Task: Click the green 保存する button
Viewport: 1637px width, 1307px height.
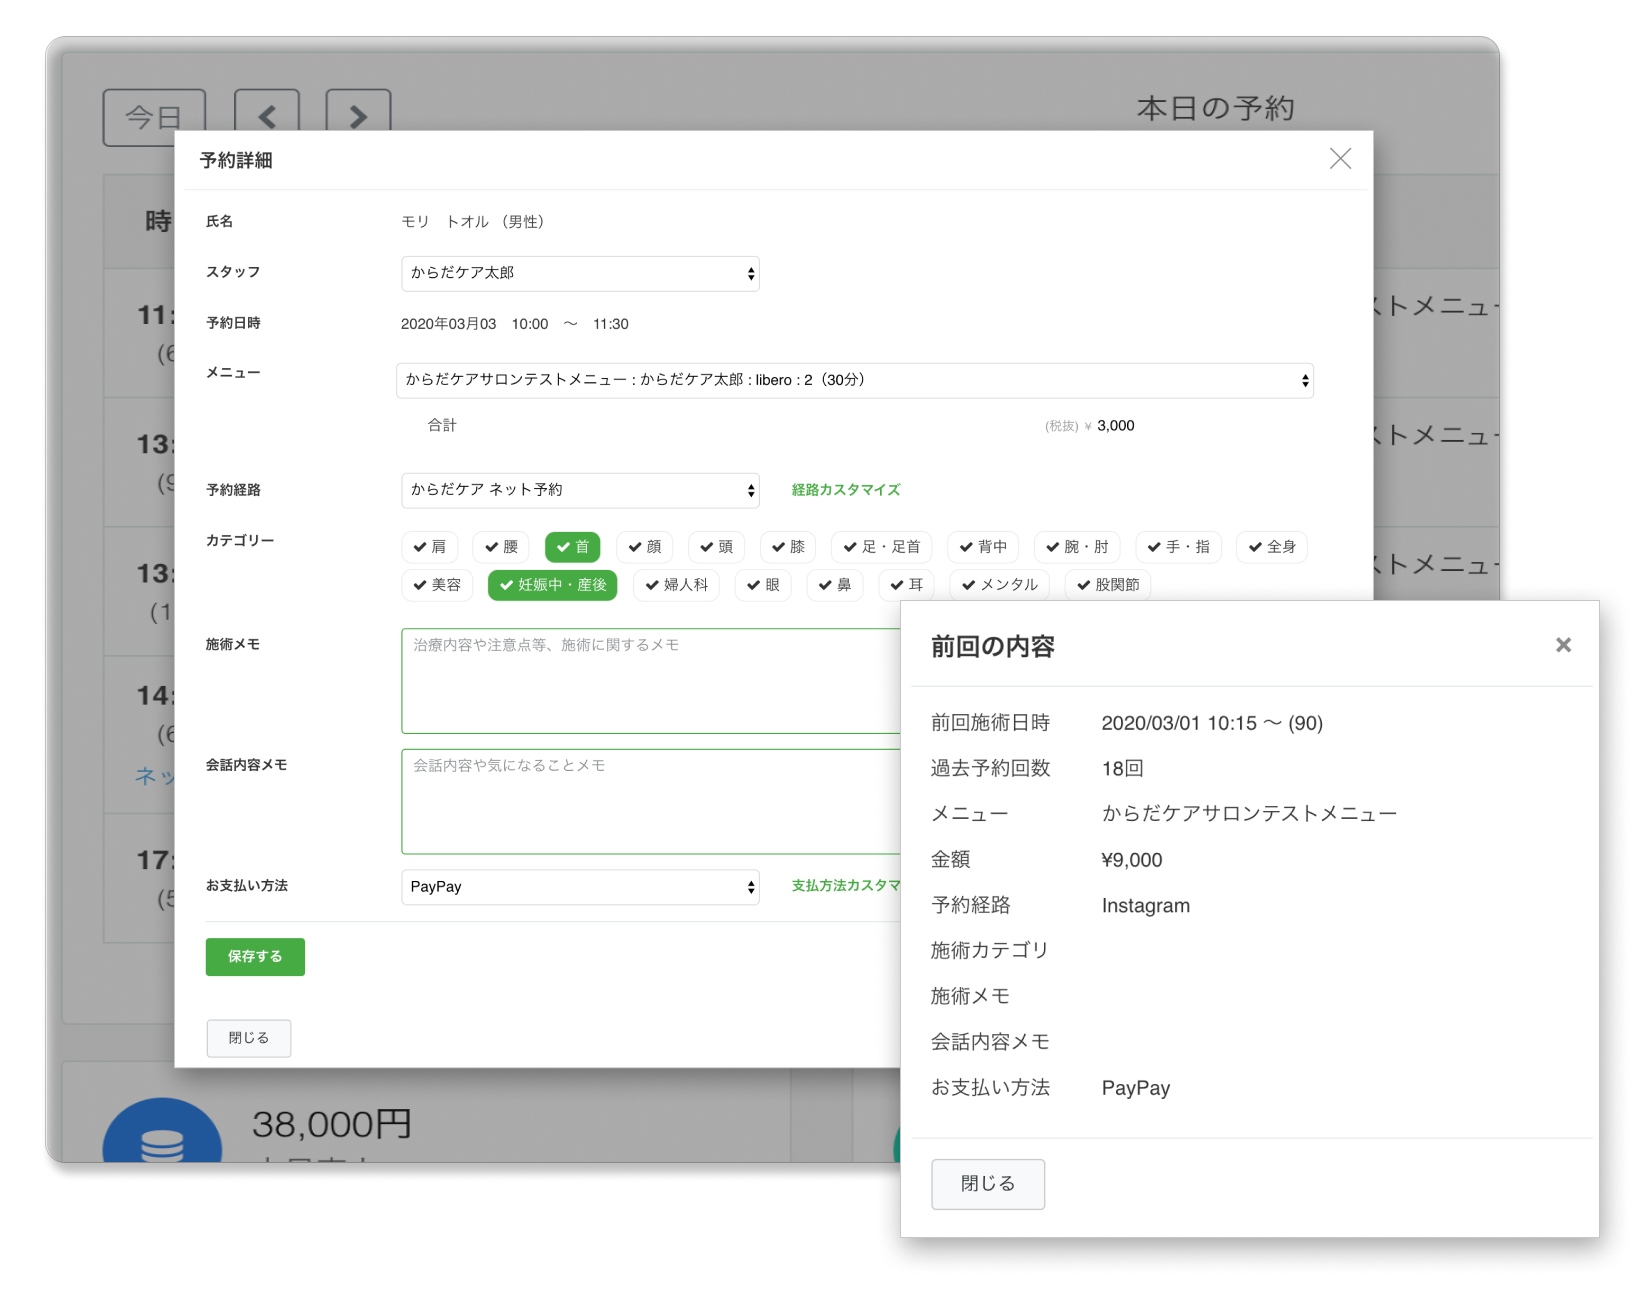Action: pos(255,956)
